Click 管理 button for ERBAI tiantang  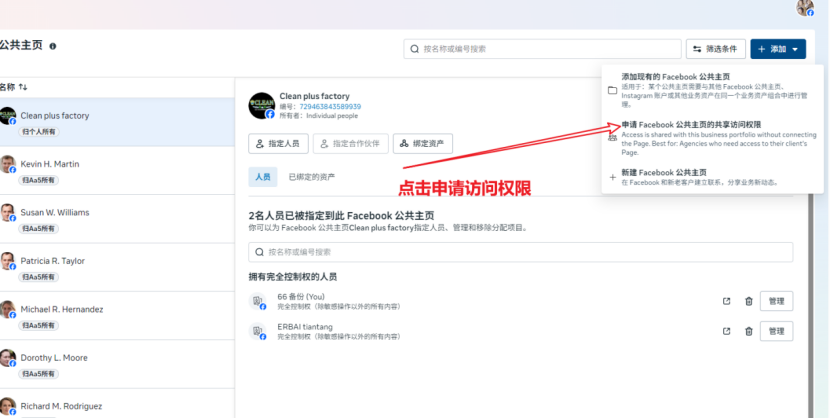click(x=777, y=331)
